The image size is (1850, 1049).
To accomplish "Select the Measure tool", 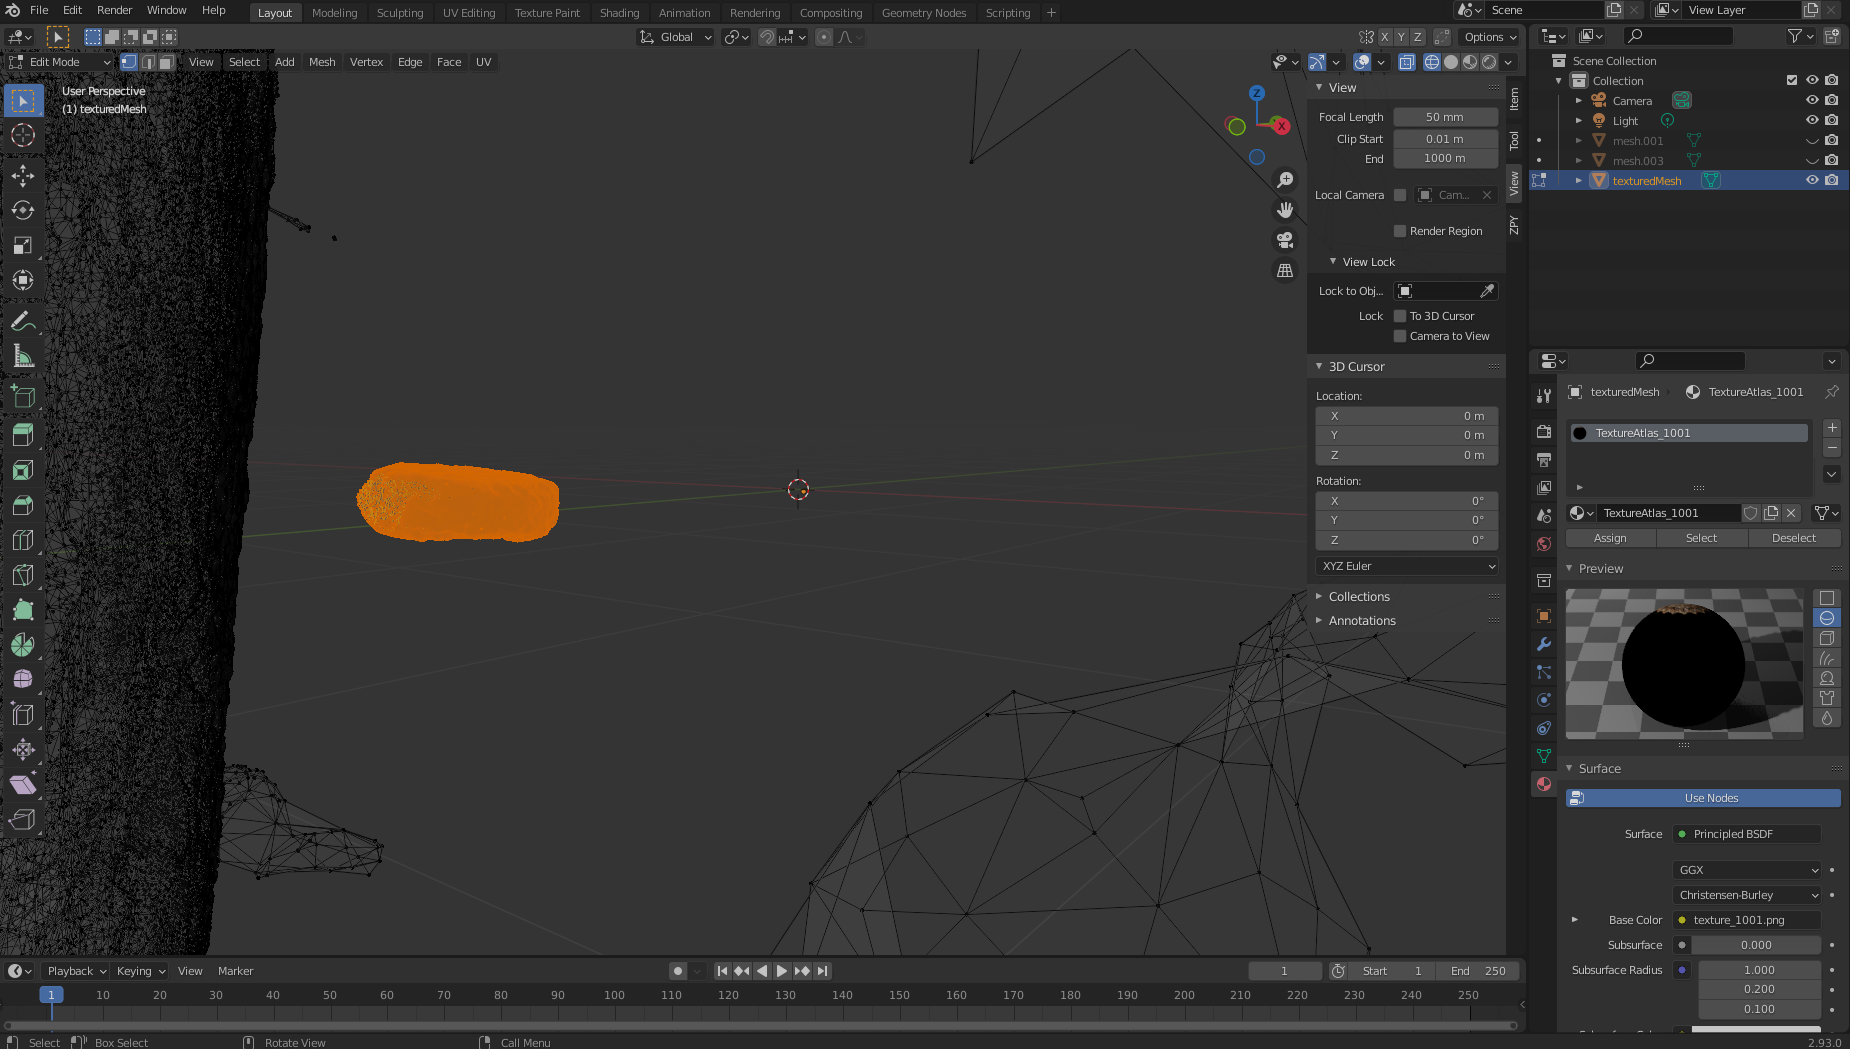I will (23, 357).
